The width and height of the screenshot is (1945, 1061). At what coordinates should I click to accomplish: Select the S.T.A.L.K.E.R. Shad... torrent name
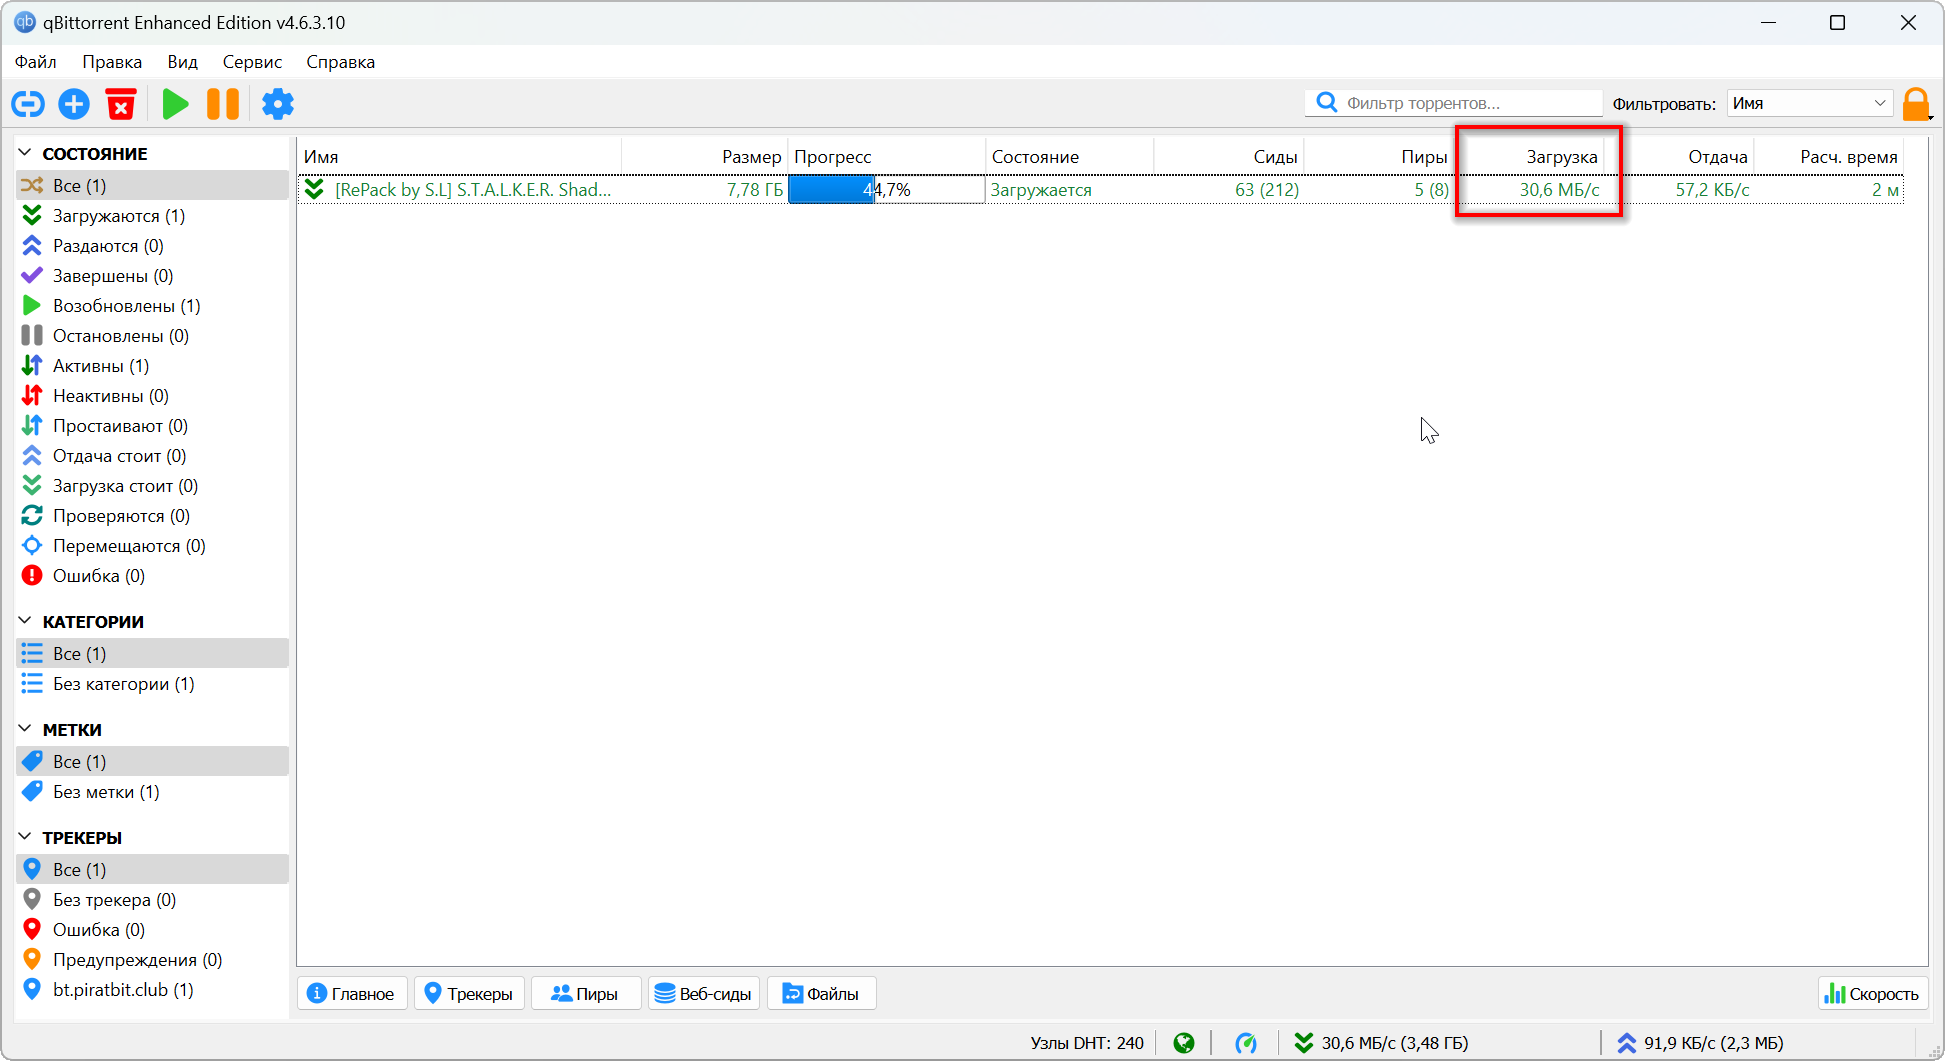pos(473,189)
